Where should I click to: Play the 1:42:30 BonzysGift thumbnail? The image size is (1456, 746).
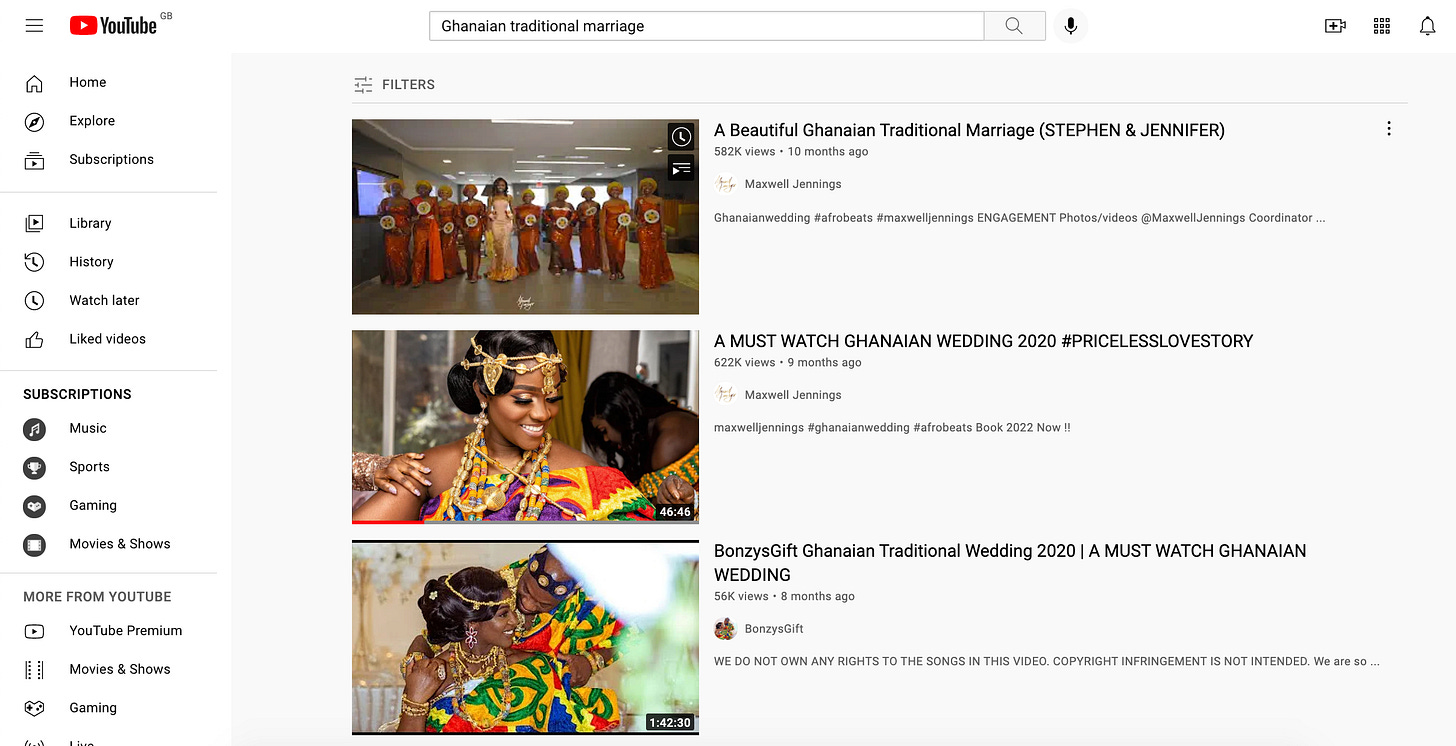click(525, 638)
